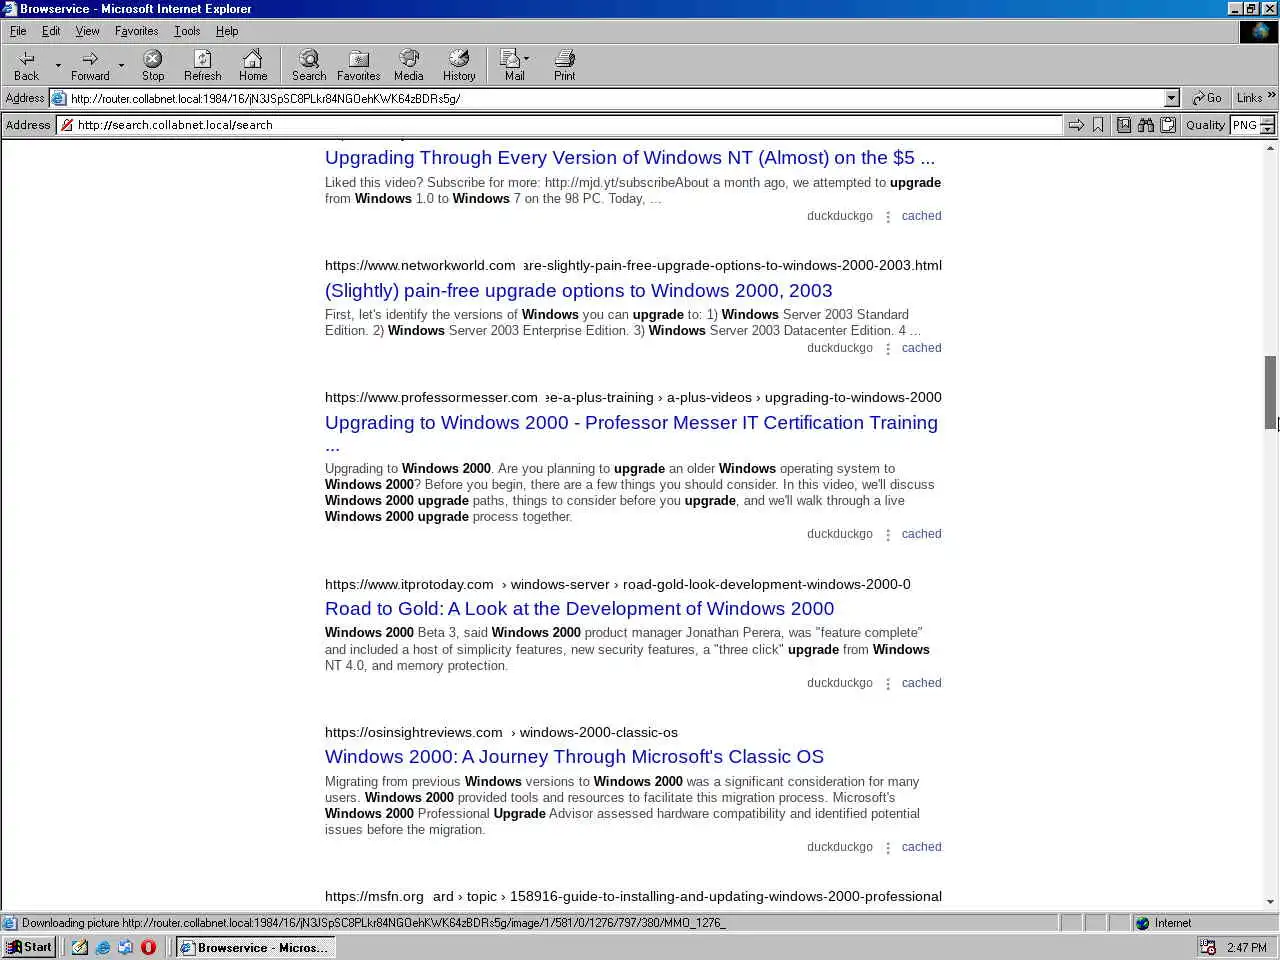Open the Search pane from the toolbar
Viewport: 1280px width, 960px height.
point(309,65)
